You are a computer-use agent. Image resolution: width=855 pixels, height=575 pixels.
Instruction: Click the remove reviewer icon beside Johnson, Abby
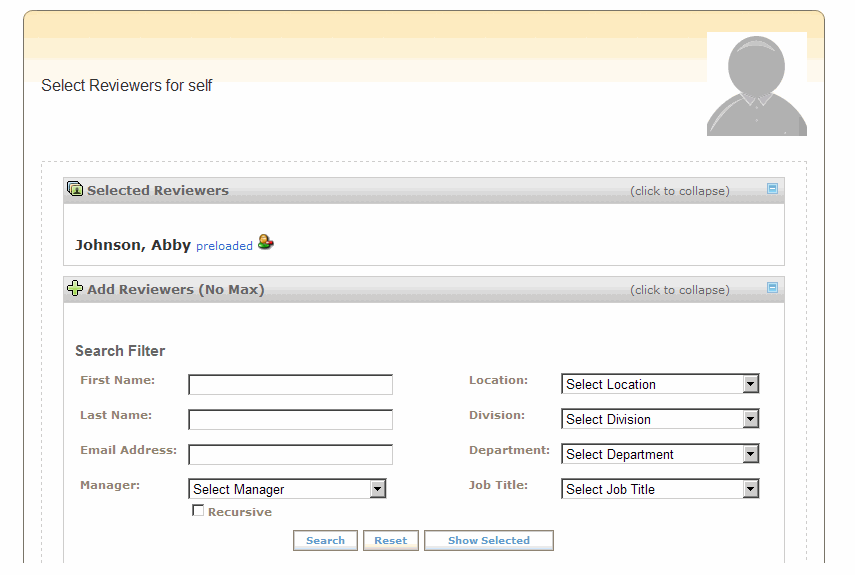point(266,241)
